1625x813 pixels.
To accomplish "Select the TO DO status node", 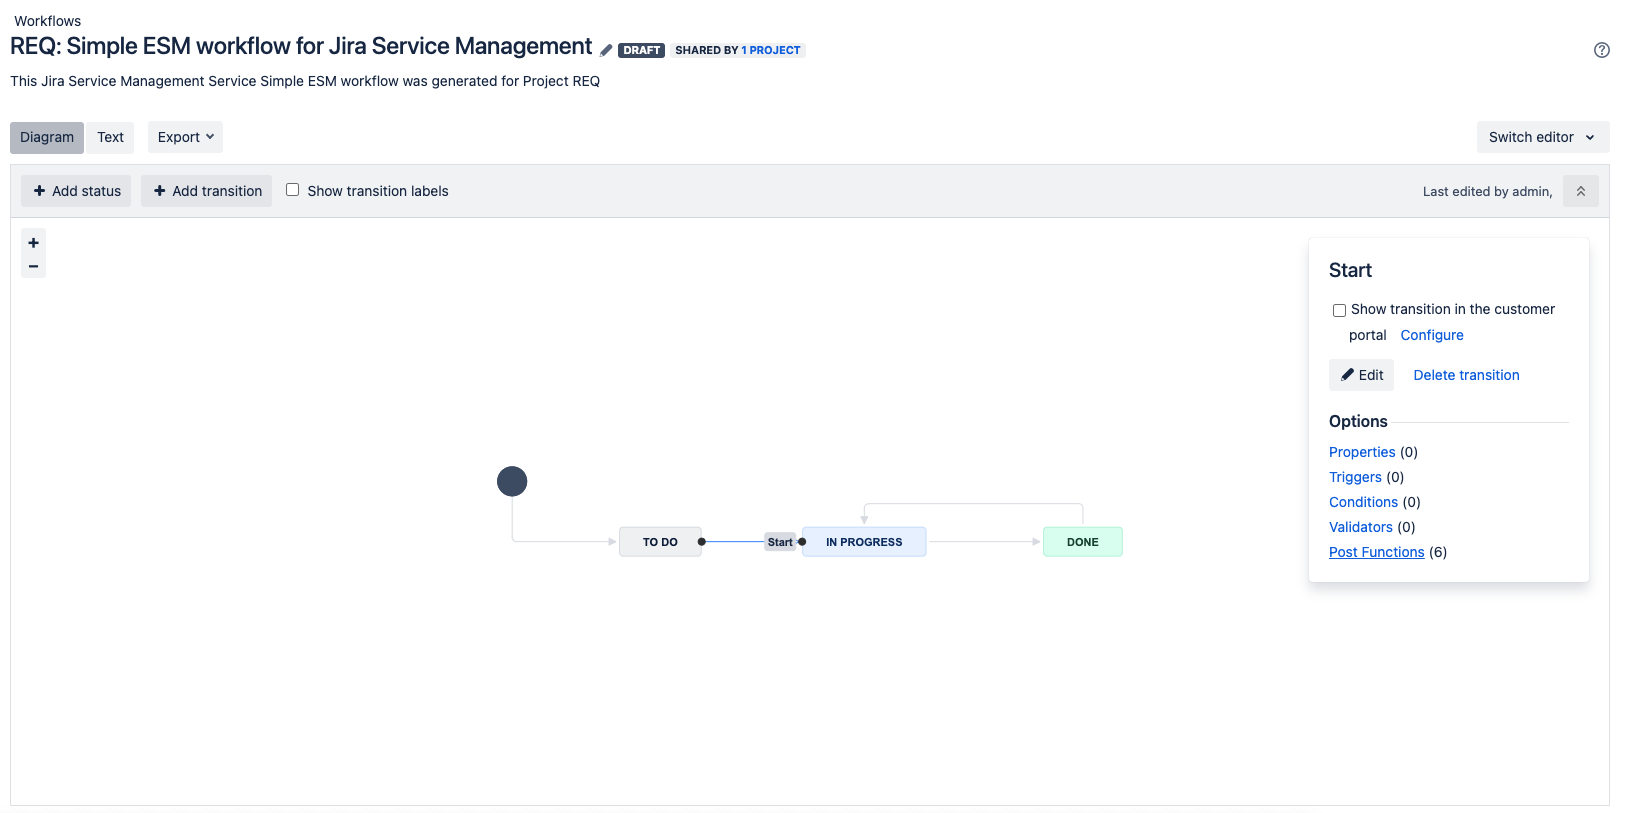I will pyautogui.click(x=660, y=542).
